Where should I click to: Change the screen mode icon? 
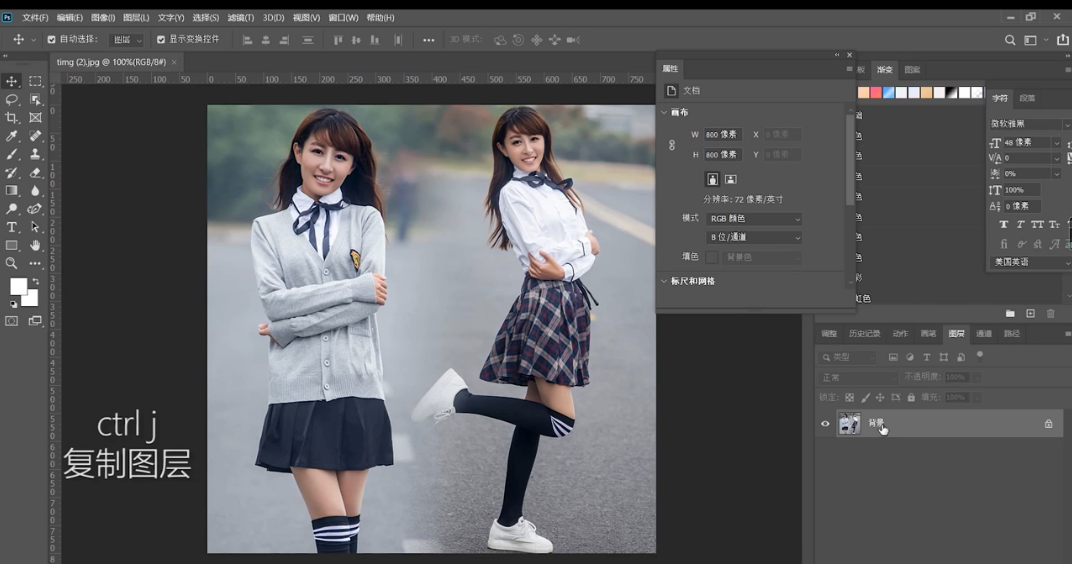point(36,321)
